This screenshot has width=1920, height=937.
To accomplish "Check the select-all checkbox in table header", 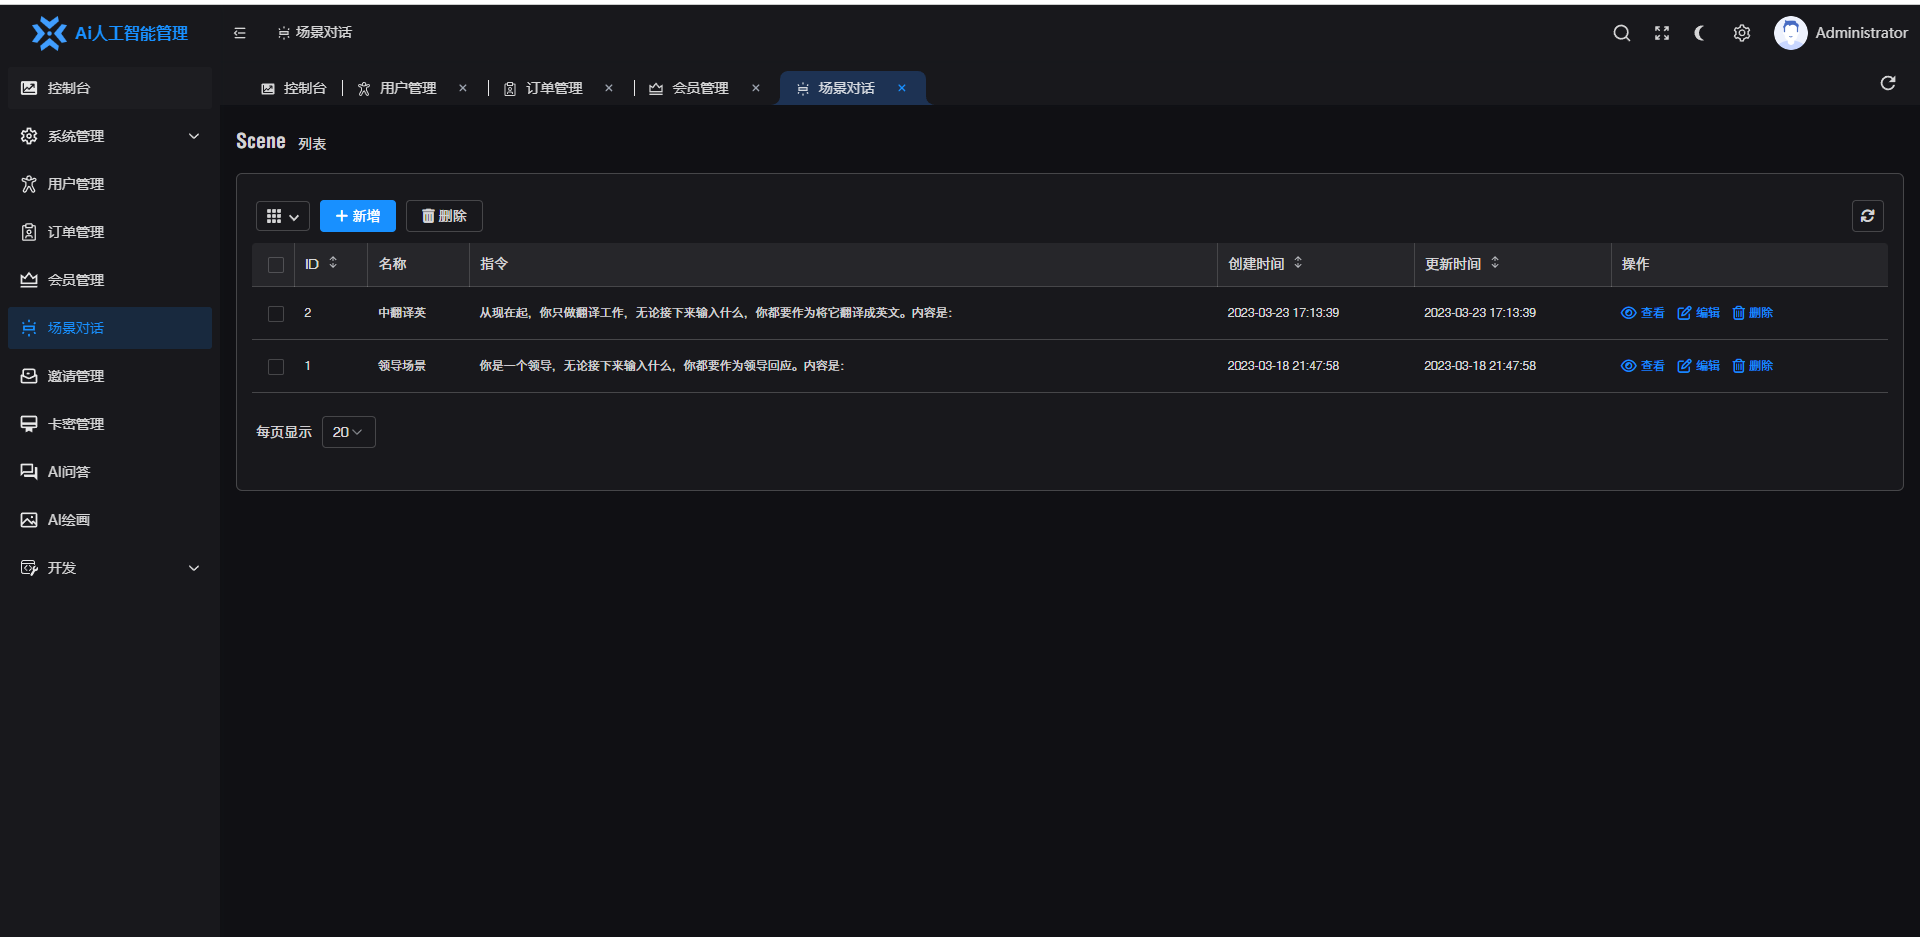I will (x=276, y=265).
